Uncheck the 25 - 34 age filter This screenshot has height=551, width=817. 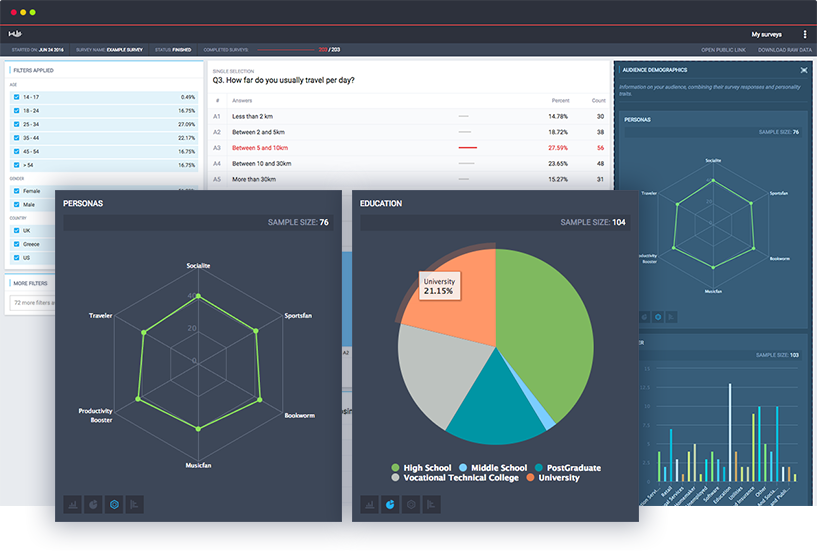point(17,124)
